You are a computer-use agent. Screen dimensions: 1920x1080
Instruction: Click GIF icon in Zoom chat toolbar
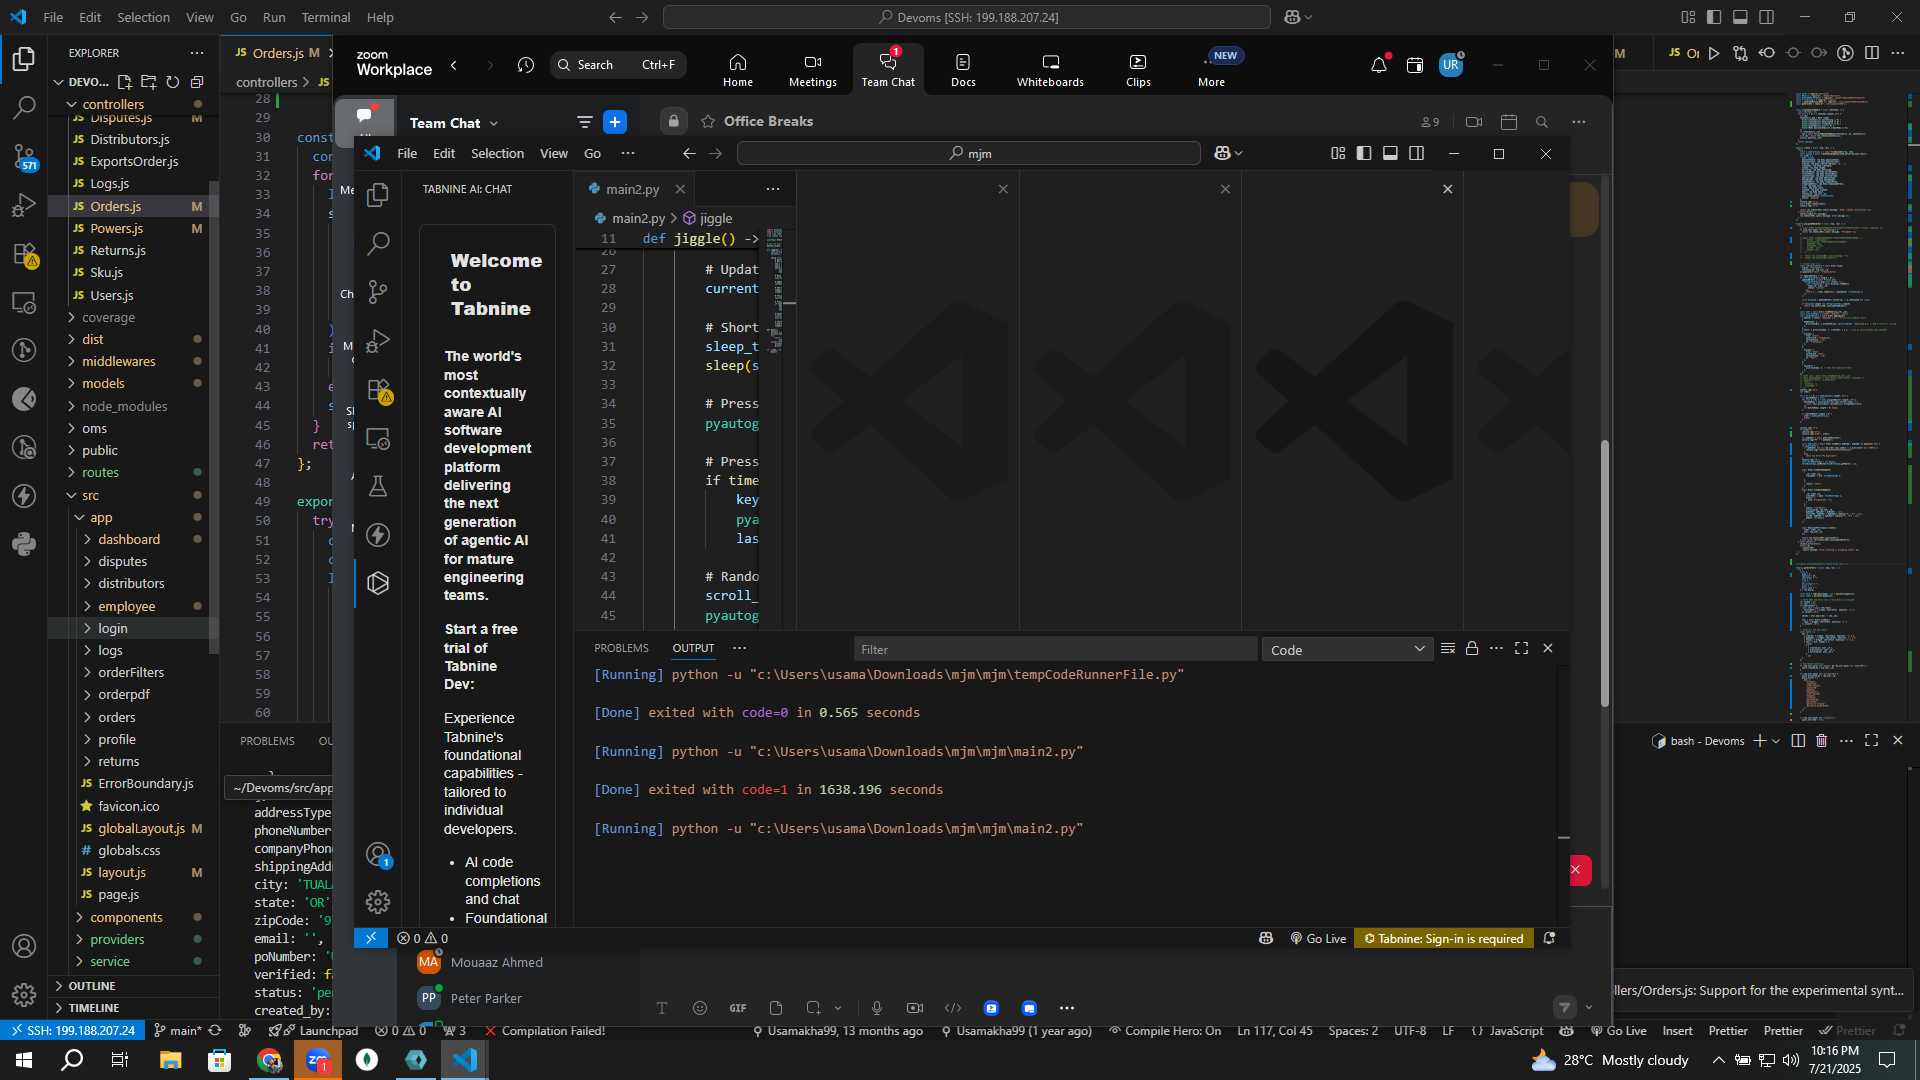738,1008
